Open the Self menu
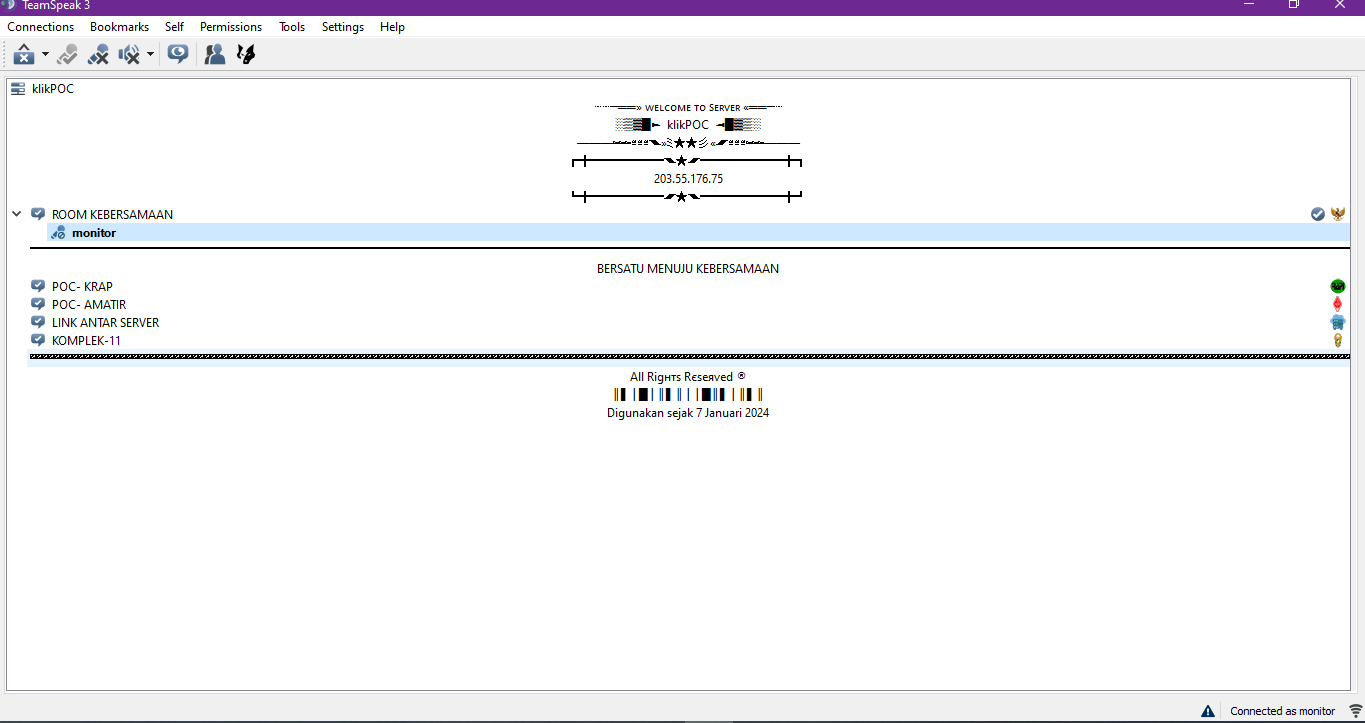 (x=174, y=27)
